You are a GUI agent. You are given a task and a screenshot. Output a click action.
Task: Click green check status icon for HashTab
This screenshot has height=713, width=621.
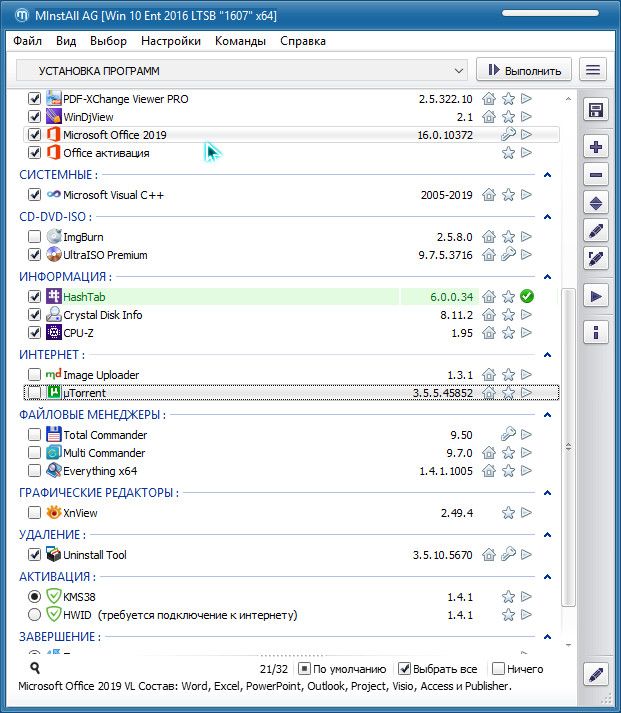point(526,296)
